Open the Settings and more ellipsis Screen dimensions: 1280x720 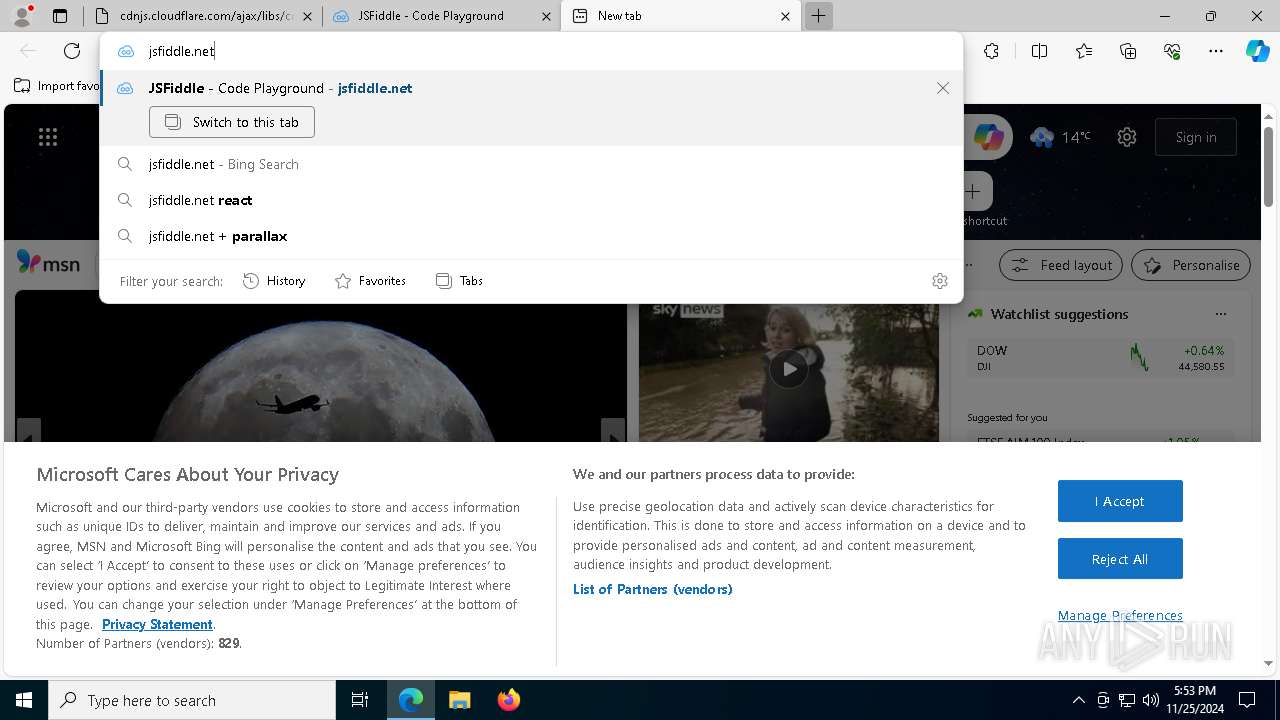pos(1216,51)
